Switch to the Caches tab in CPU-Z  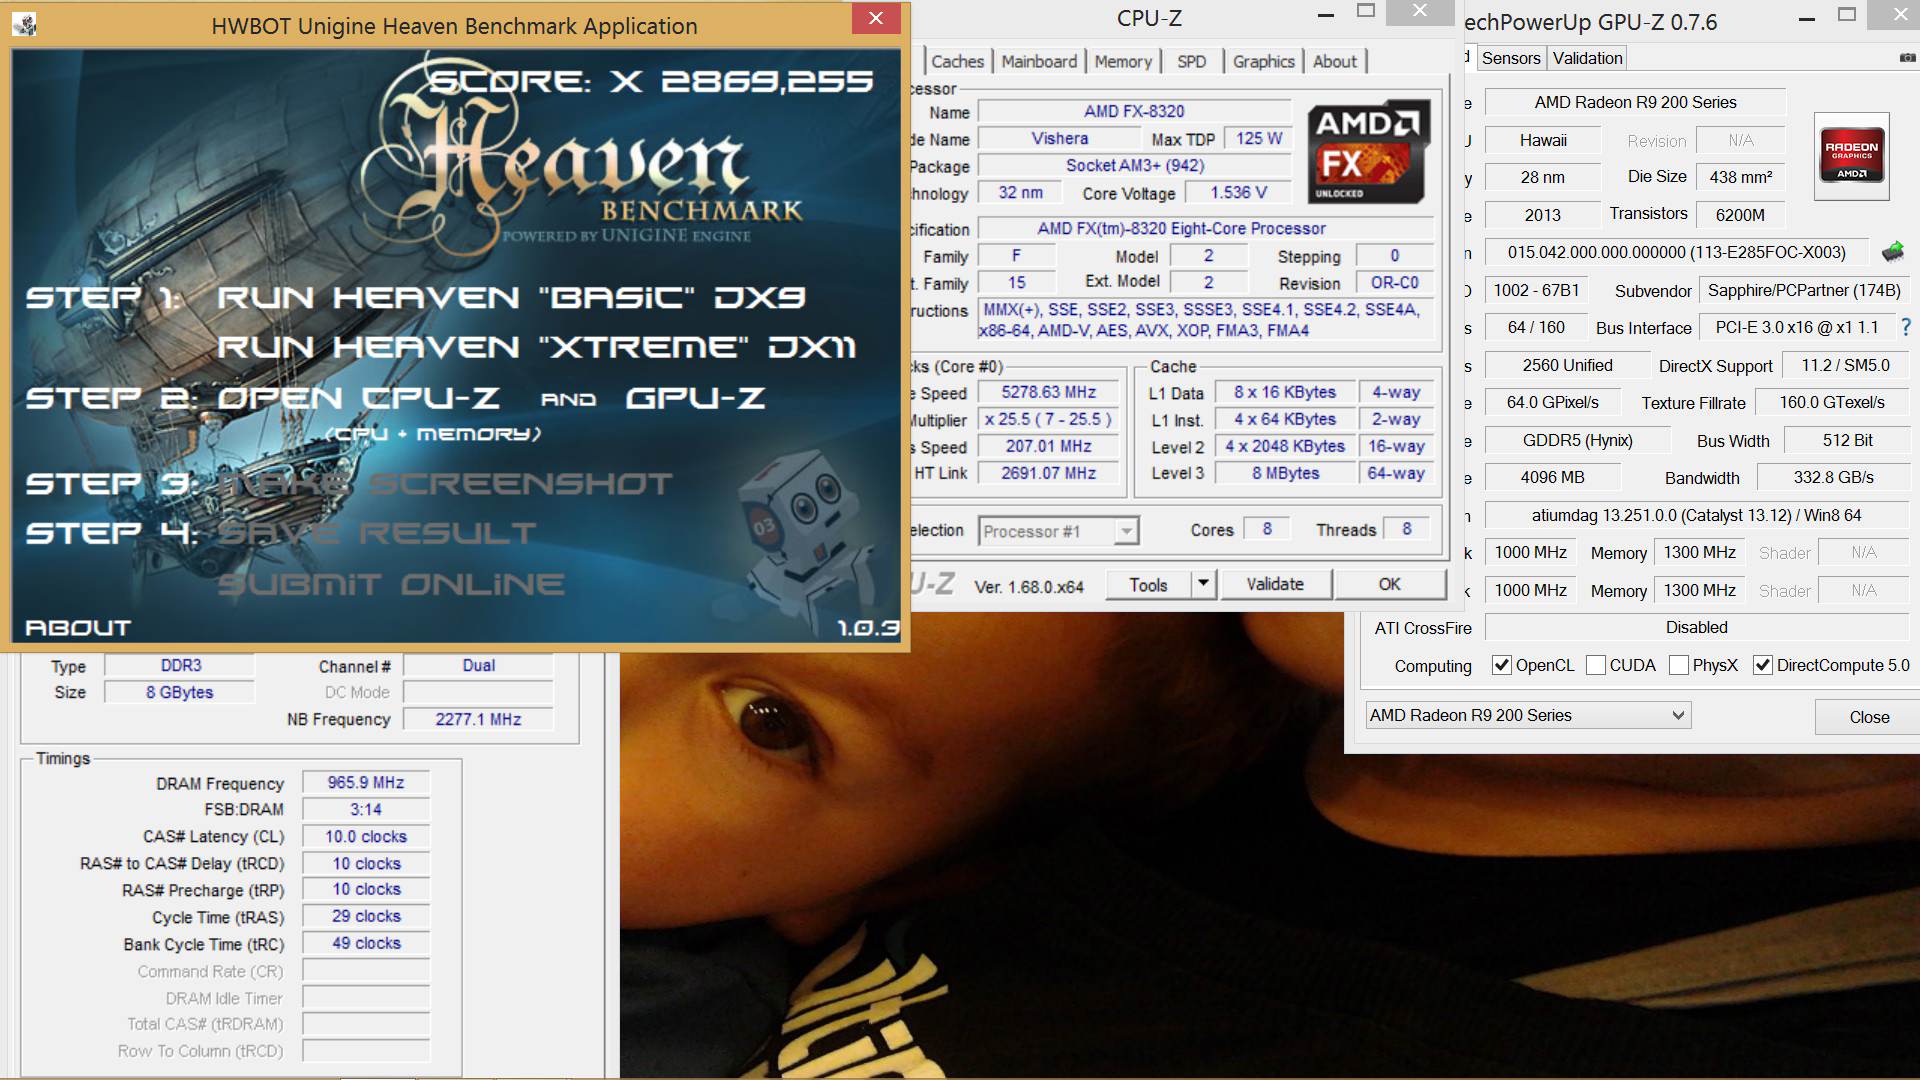click(x=957, y=61)
